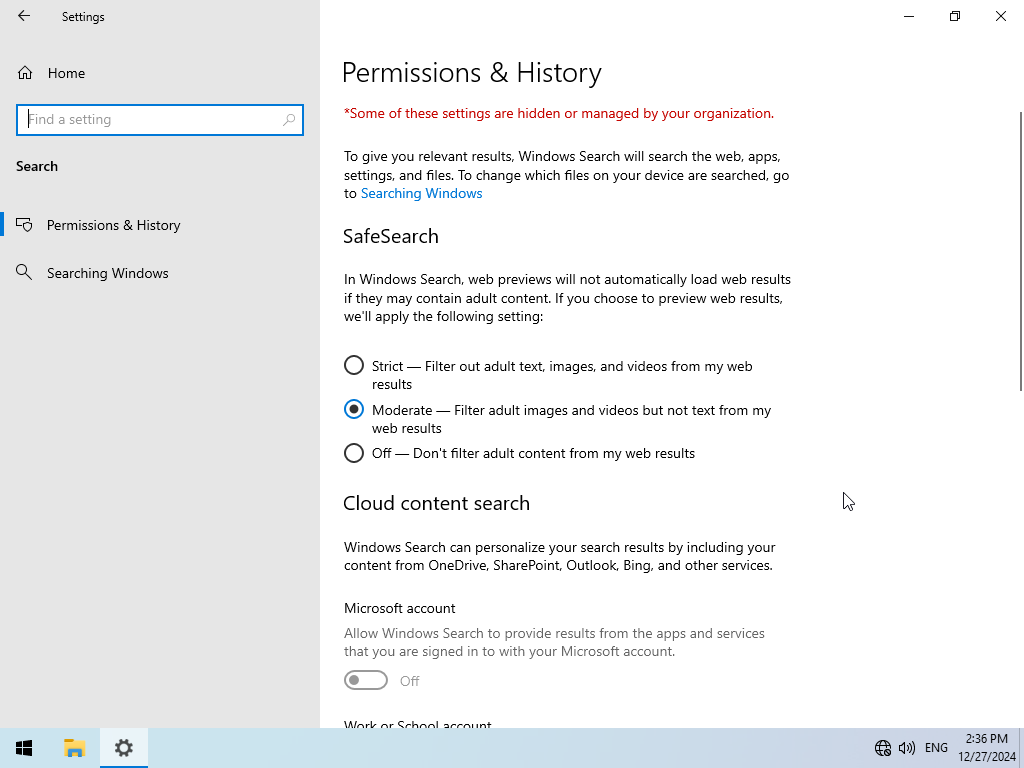This screenshot has width=1024, height=768.
Task: Click the Searching Windows magnifier icon
Action: [x=24, y=272]
